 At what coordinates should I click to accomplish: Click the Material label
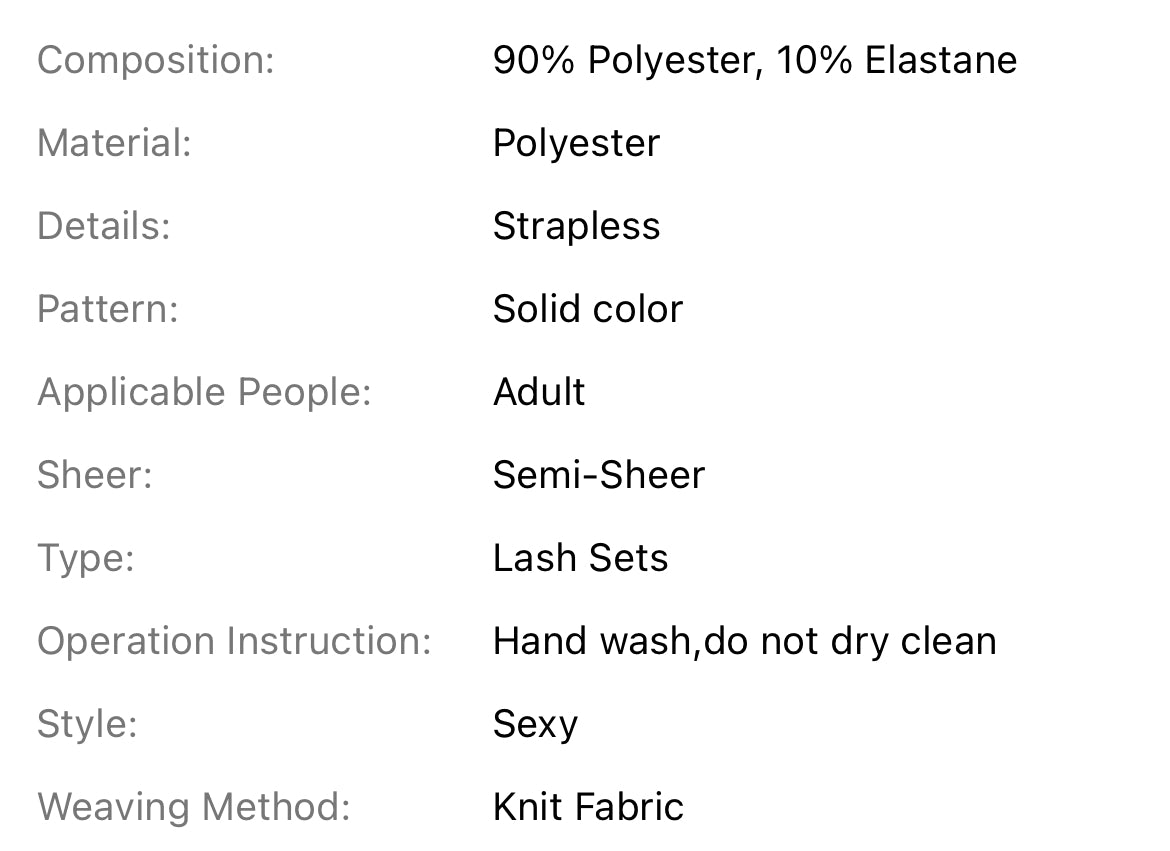114,144
